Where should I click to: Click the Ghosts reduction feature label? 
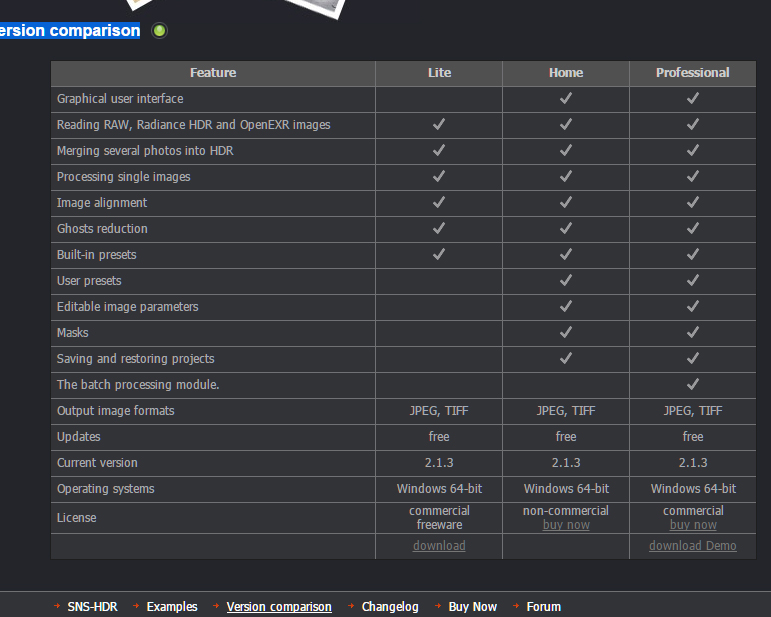click(102, 229)
